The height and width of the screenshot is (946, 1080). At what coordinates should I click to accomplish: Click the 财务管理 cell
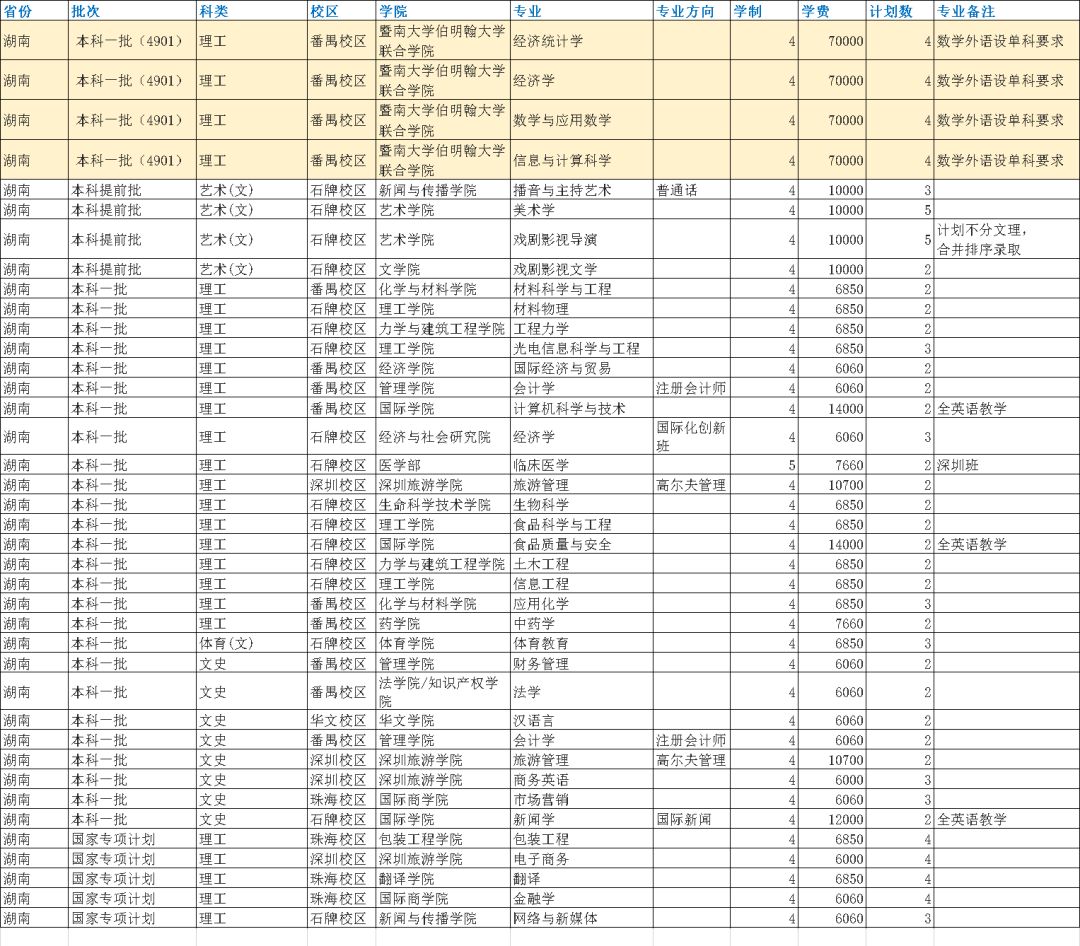(581, 664)
